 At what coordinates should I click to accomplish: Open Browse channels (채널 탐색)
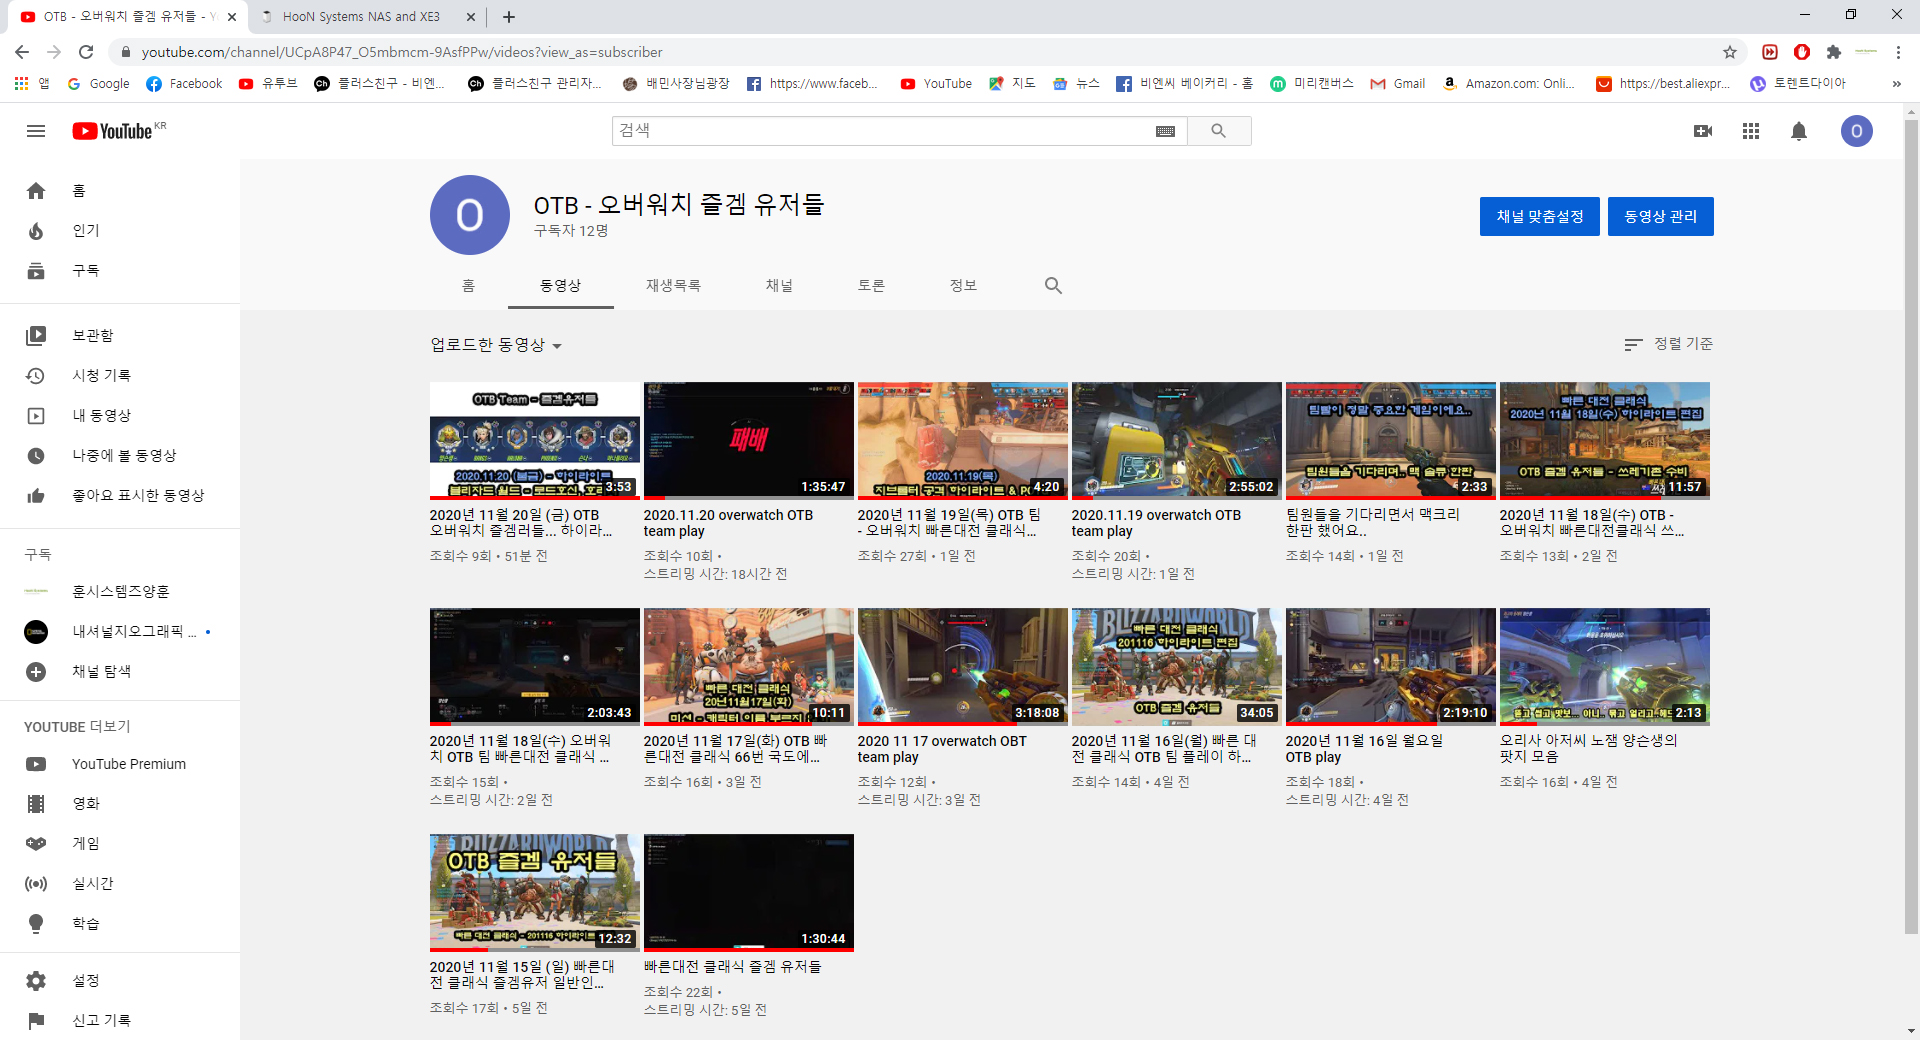pyautogui.click(x=120, y=672)
